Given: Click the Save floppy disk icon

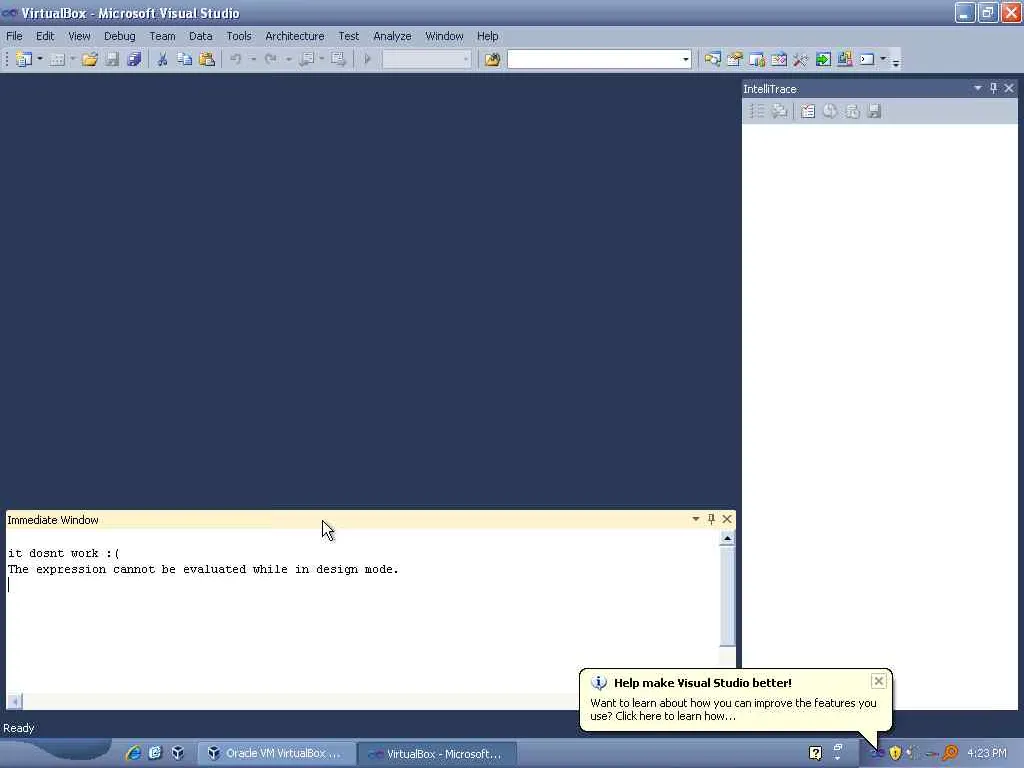Looking at the screenshot, I should point(112,59).
